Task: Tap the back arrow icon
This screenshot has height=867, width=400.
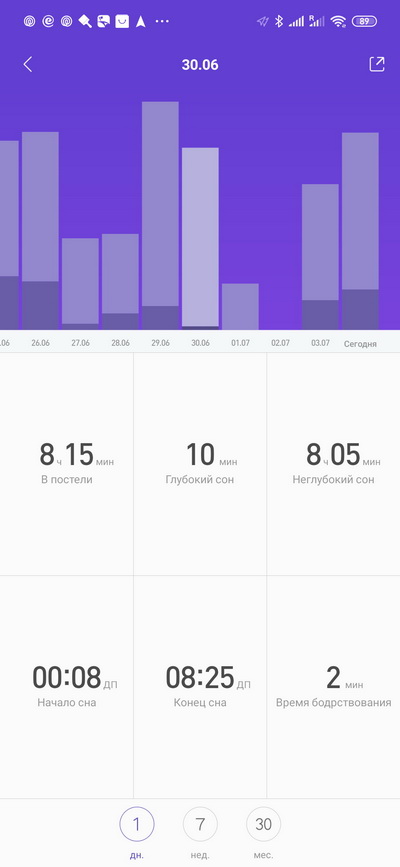Action: point(28,65)
